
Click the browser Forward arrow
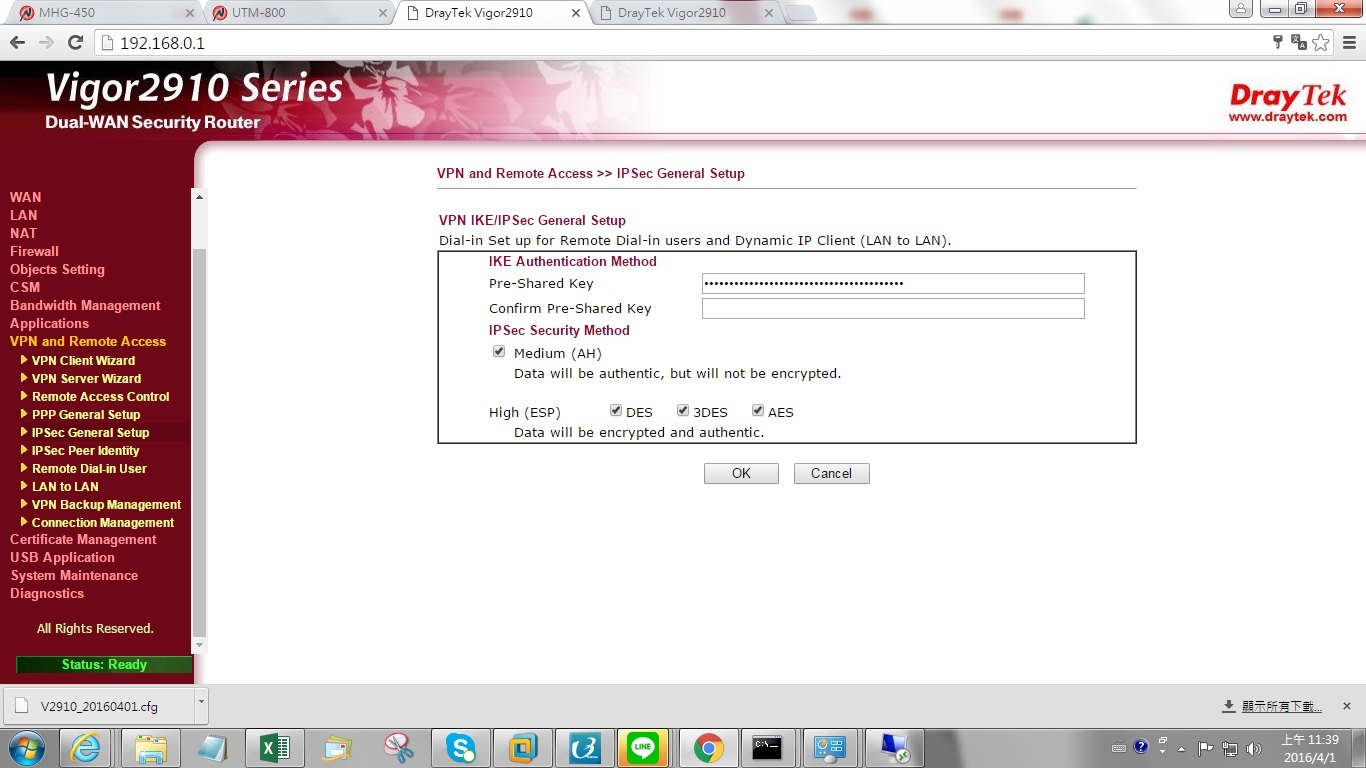[x=46, y=43]
